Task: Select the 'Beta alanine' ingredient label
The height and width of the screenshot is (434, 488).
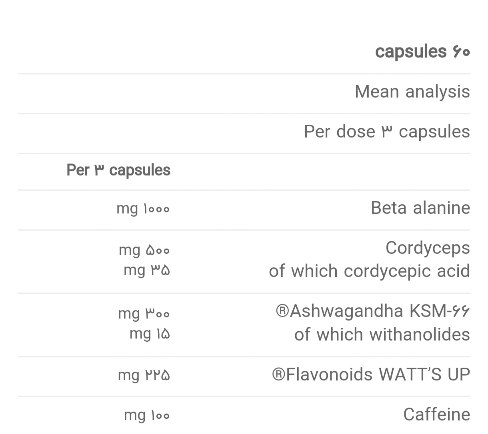Action: point(420,208)
